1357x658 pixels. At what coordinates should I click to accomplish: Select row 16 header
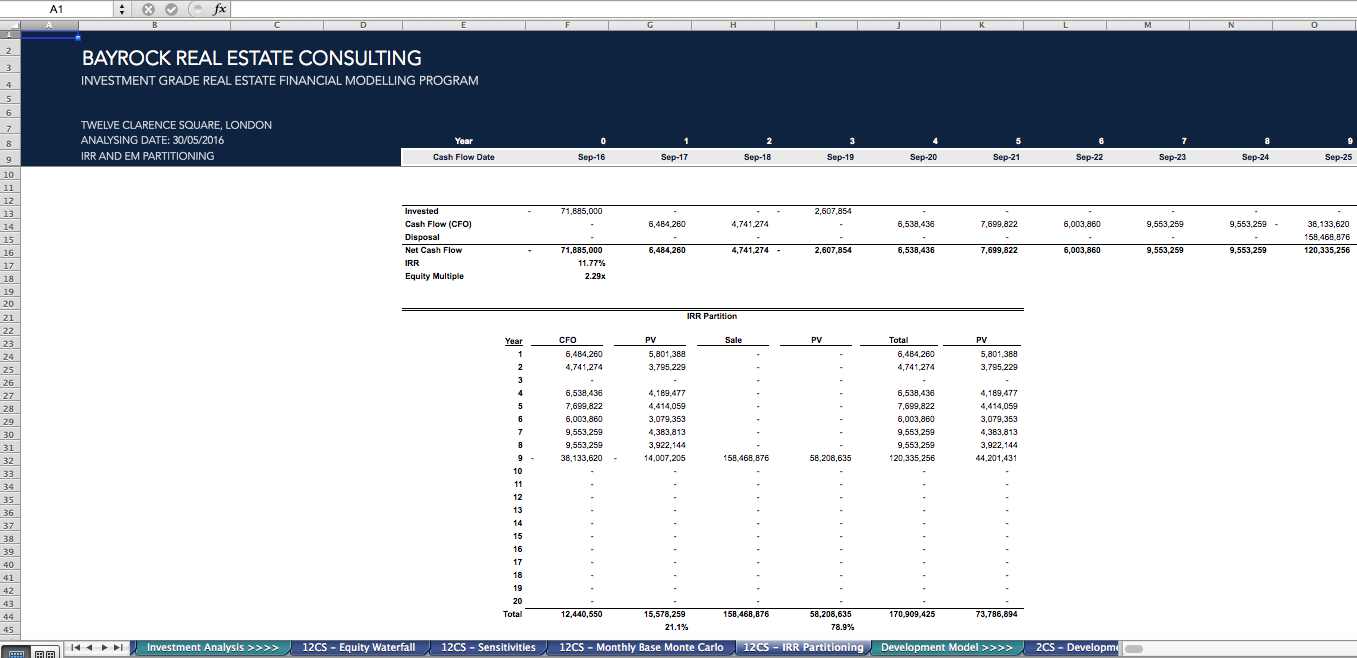point(9,253)
